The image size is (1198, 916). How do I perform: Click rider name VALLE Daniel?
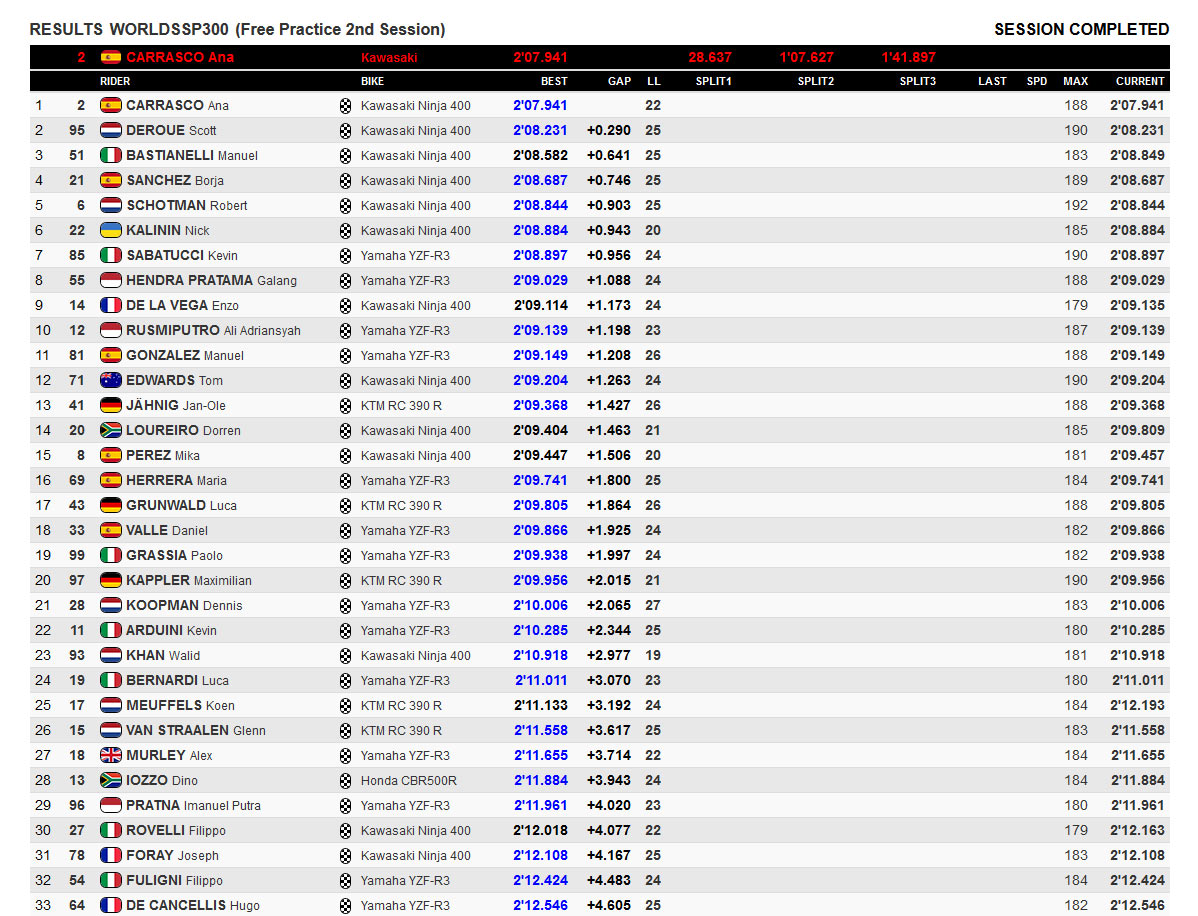coord(167,530)
